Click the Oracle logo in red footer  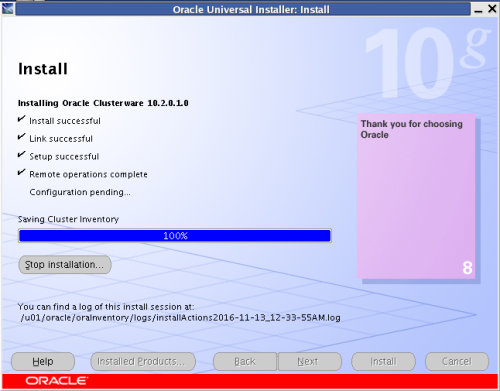coord(57,381)
